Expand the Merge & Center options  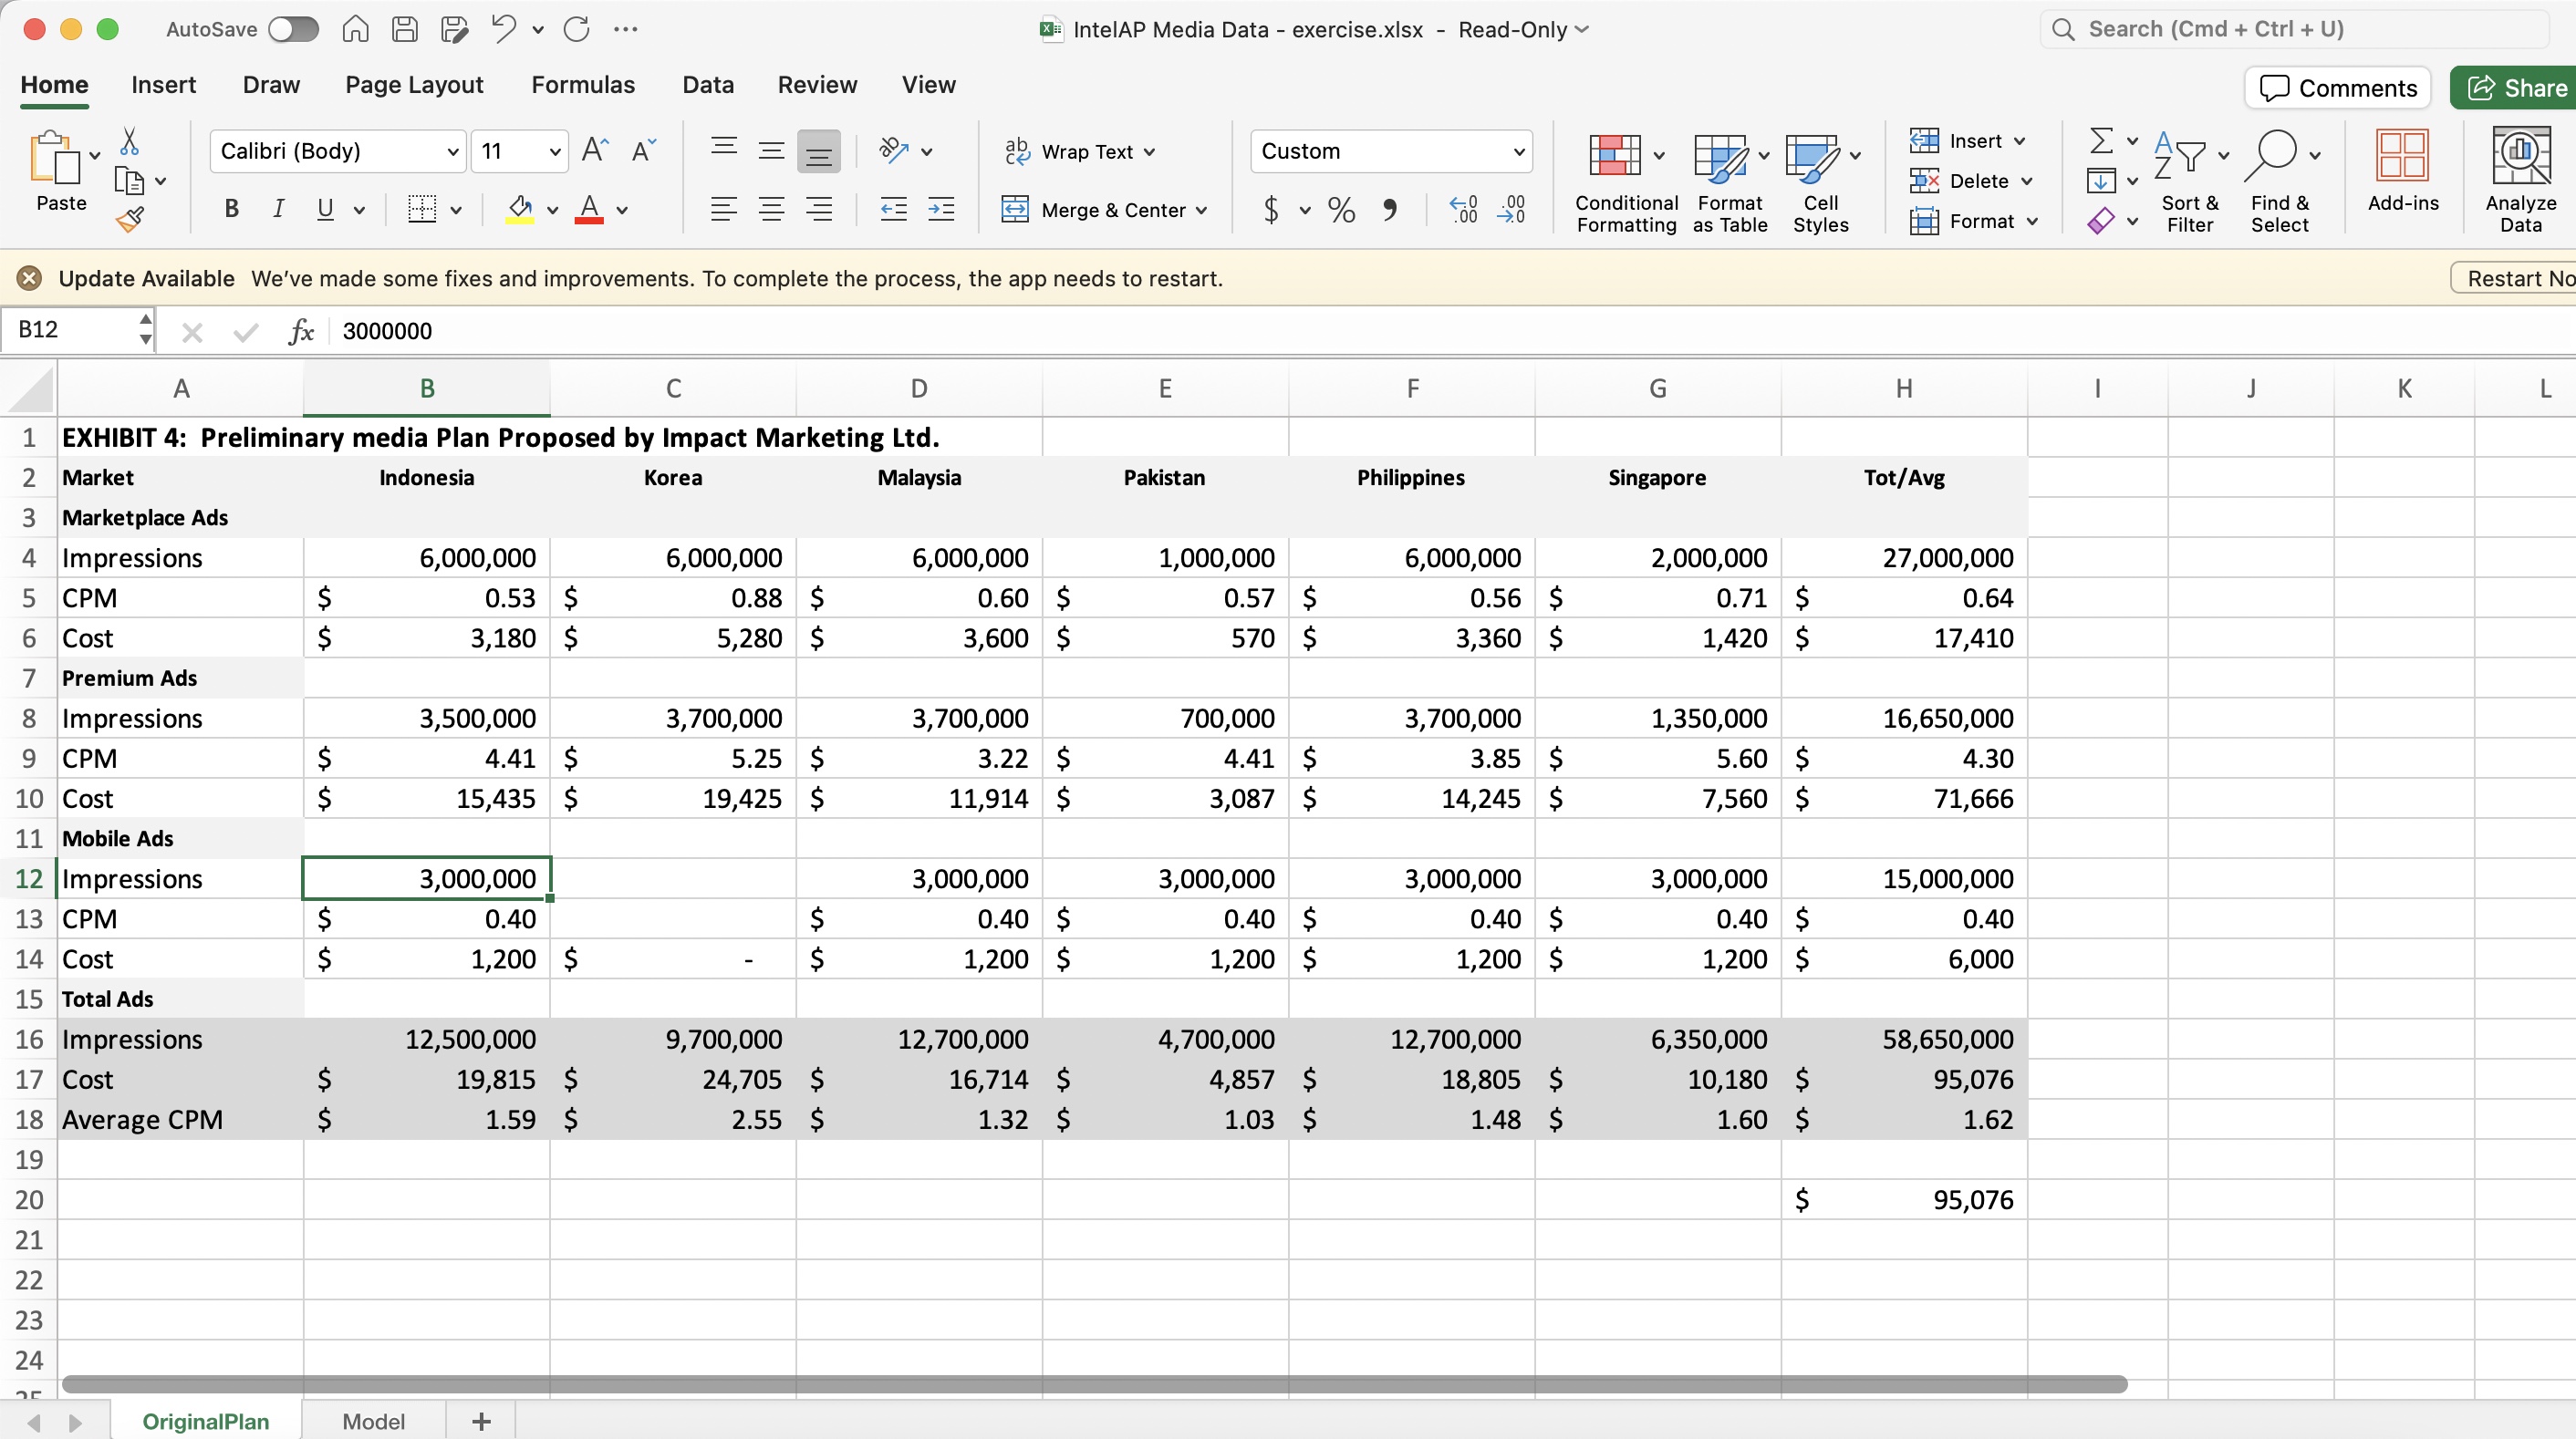pyautogui.click(x=1201, y=211)
